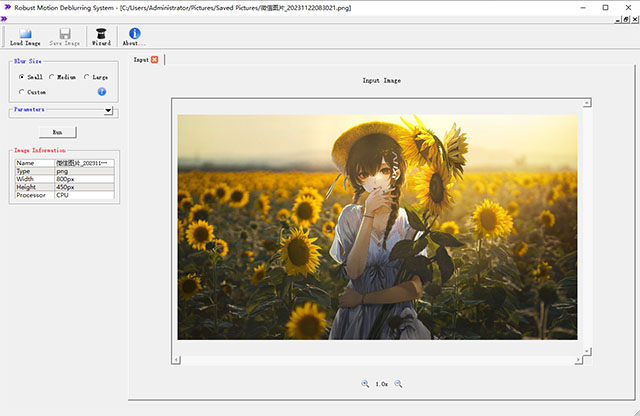Screen dimensions: 640x416
Task: Select the Custom blur size option
Action: click(x=22, y=92)
